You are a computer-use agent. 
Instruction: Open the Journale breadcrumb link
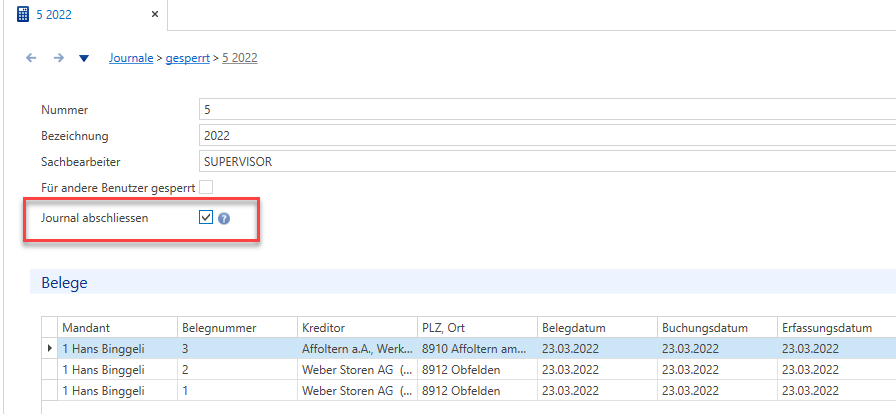click(x=131, y=58)
